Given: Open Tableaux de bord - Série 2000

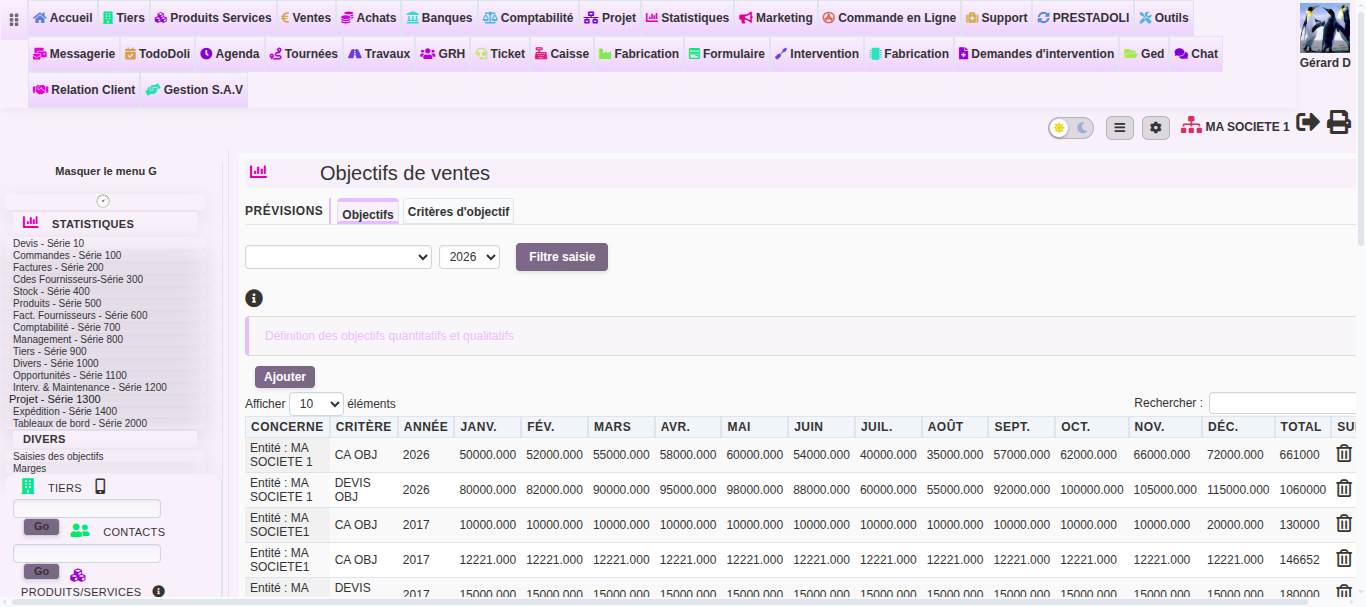Looking at the screenshot, I should click(80, 423).
